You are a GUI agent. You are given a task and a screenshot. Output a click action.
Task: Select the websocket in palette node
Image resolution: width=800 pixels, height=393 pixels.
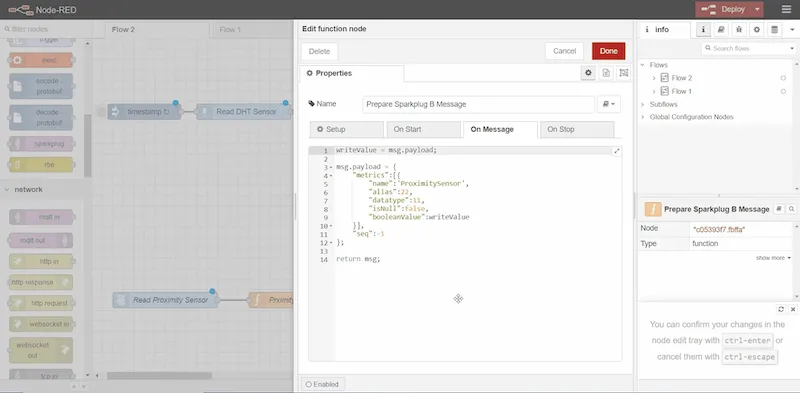tap(41, 324)
